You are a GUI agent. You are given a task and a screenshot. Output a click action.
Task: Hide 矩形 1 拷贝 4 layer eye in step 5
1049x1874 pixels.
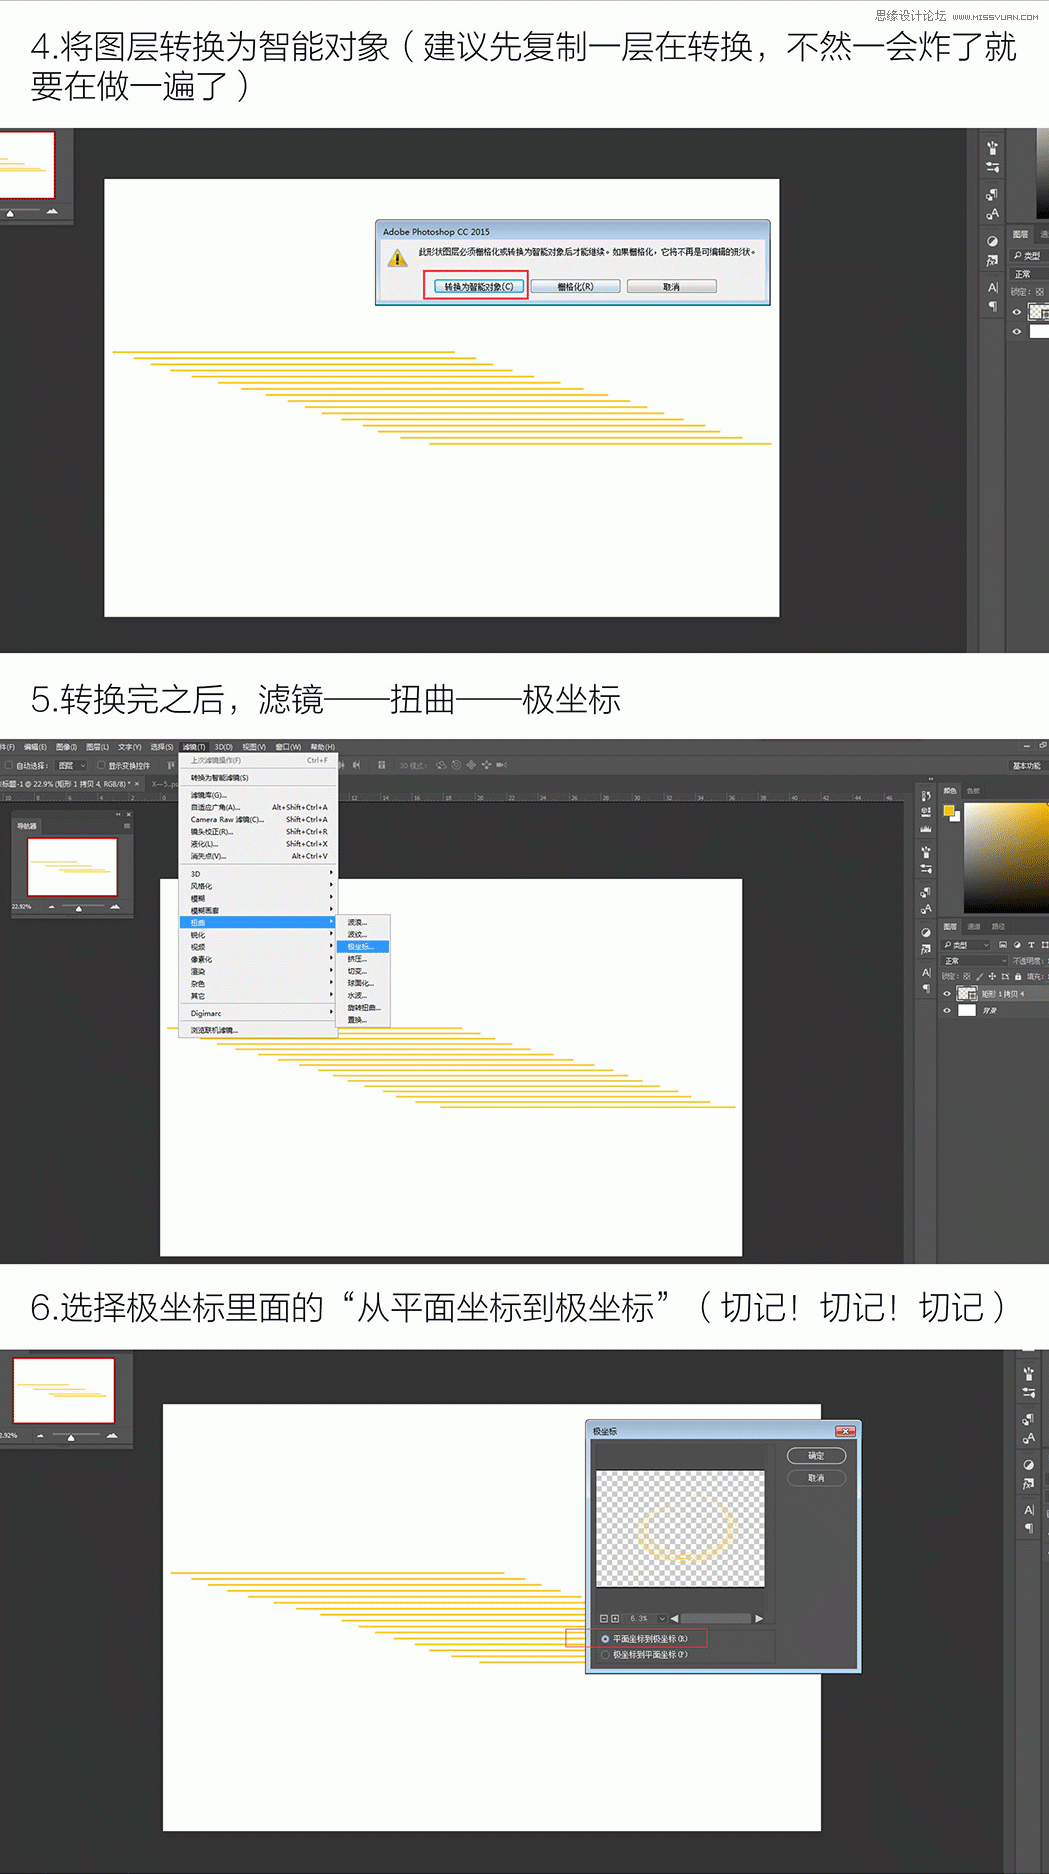click(x=947, y=994)
